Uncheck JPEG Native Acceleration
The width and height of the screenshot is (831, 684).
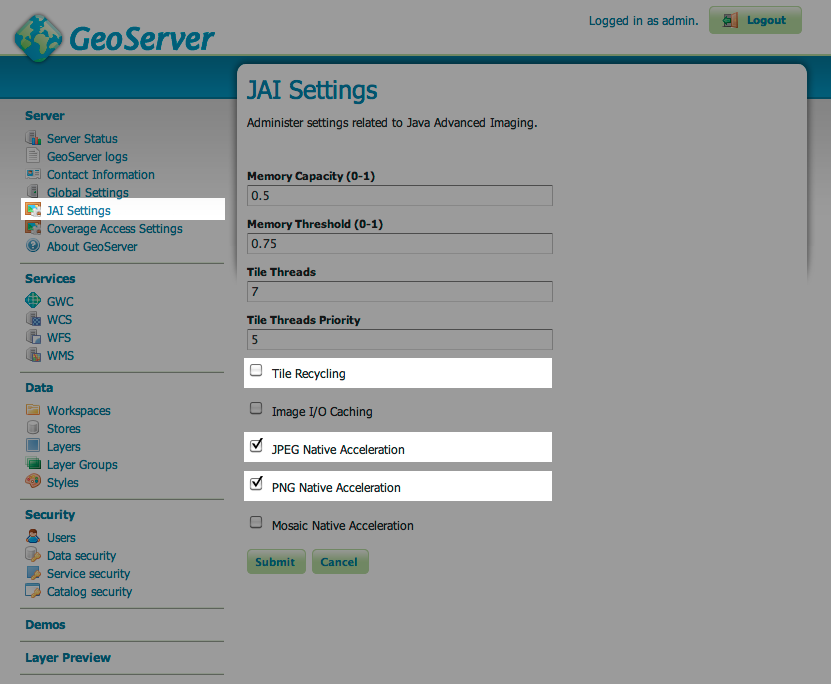[x=256, y=446]
